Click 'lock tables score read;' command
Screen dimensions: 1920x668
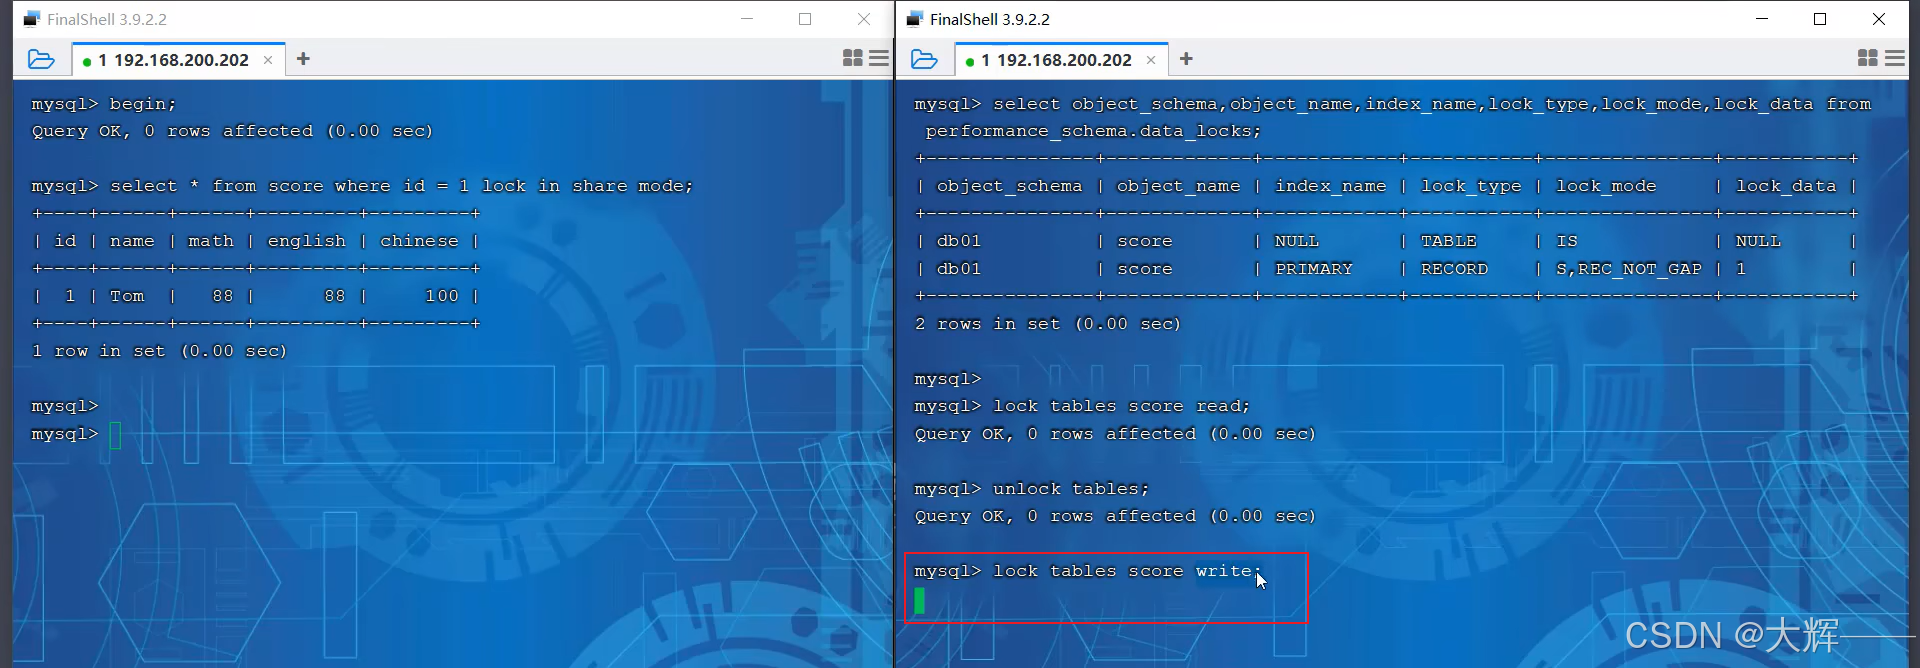[1122, 406]
